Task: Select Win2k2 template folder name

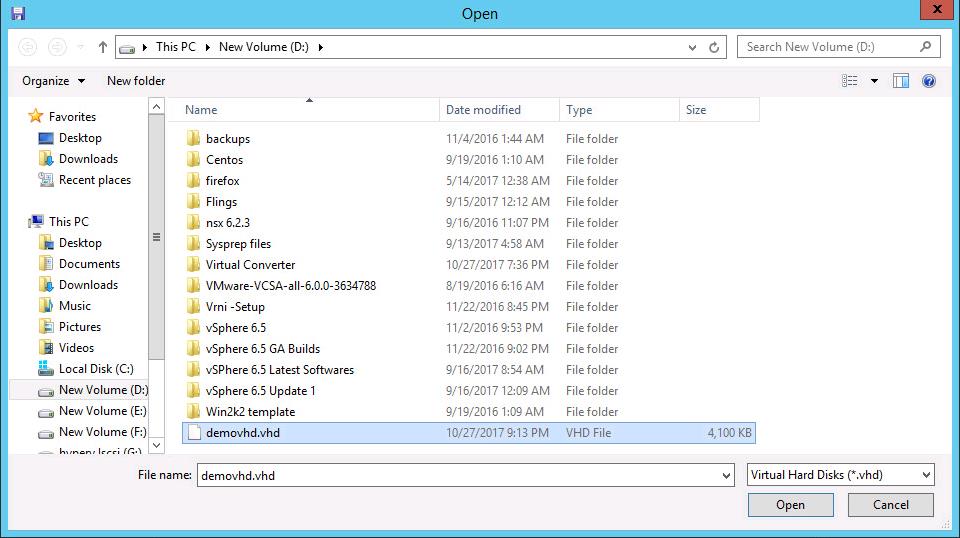Action: point(250,412)
